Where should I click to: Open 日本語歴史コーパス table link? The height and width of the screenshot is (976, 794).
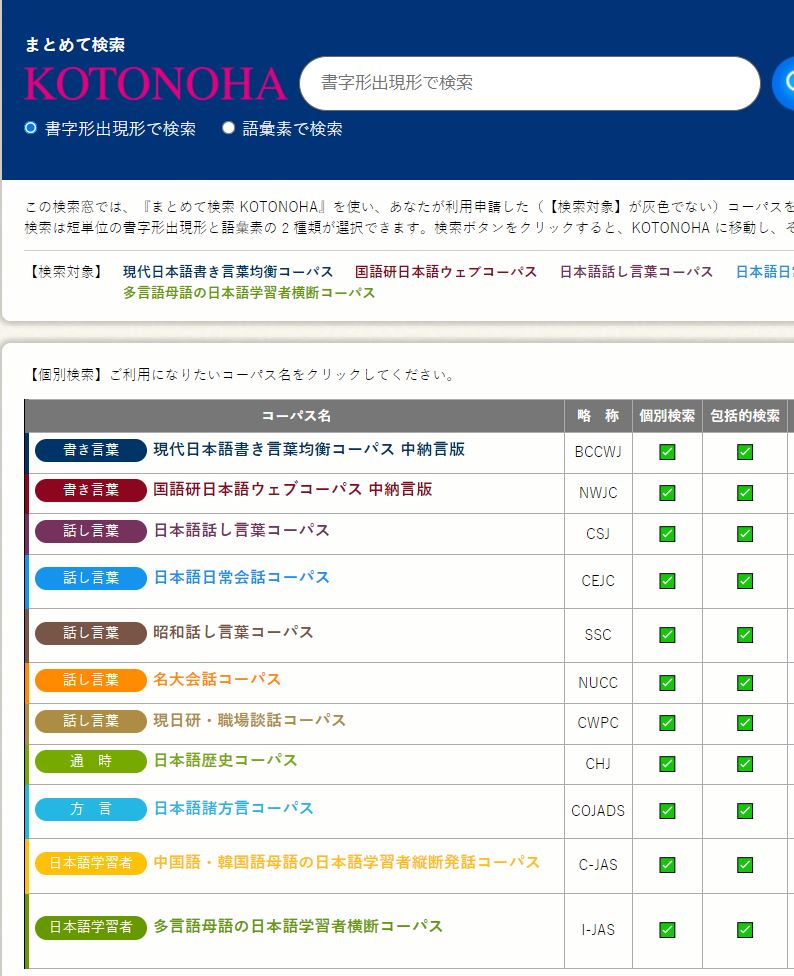click(x=225, y=761)
